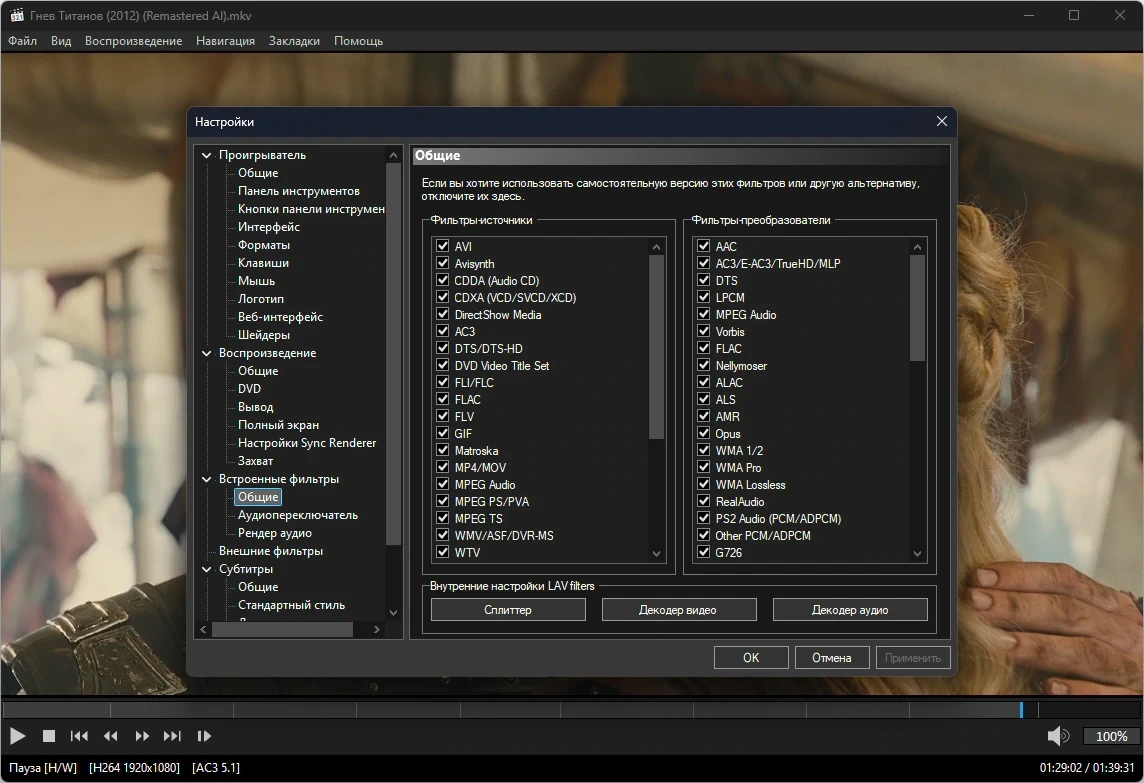1144x783 pixels.
Task: Uncheck the Matroska source filter
Action: coord(442,450)
